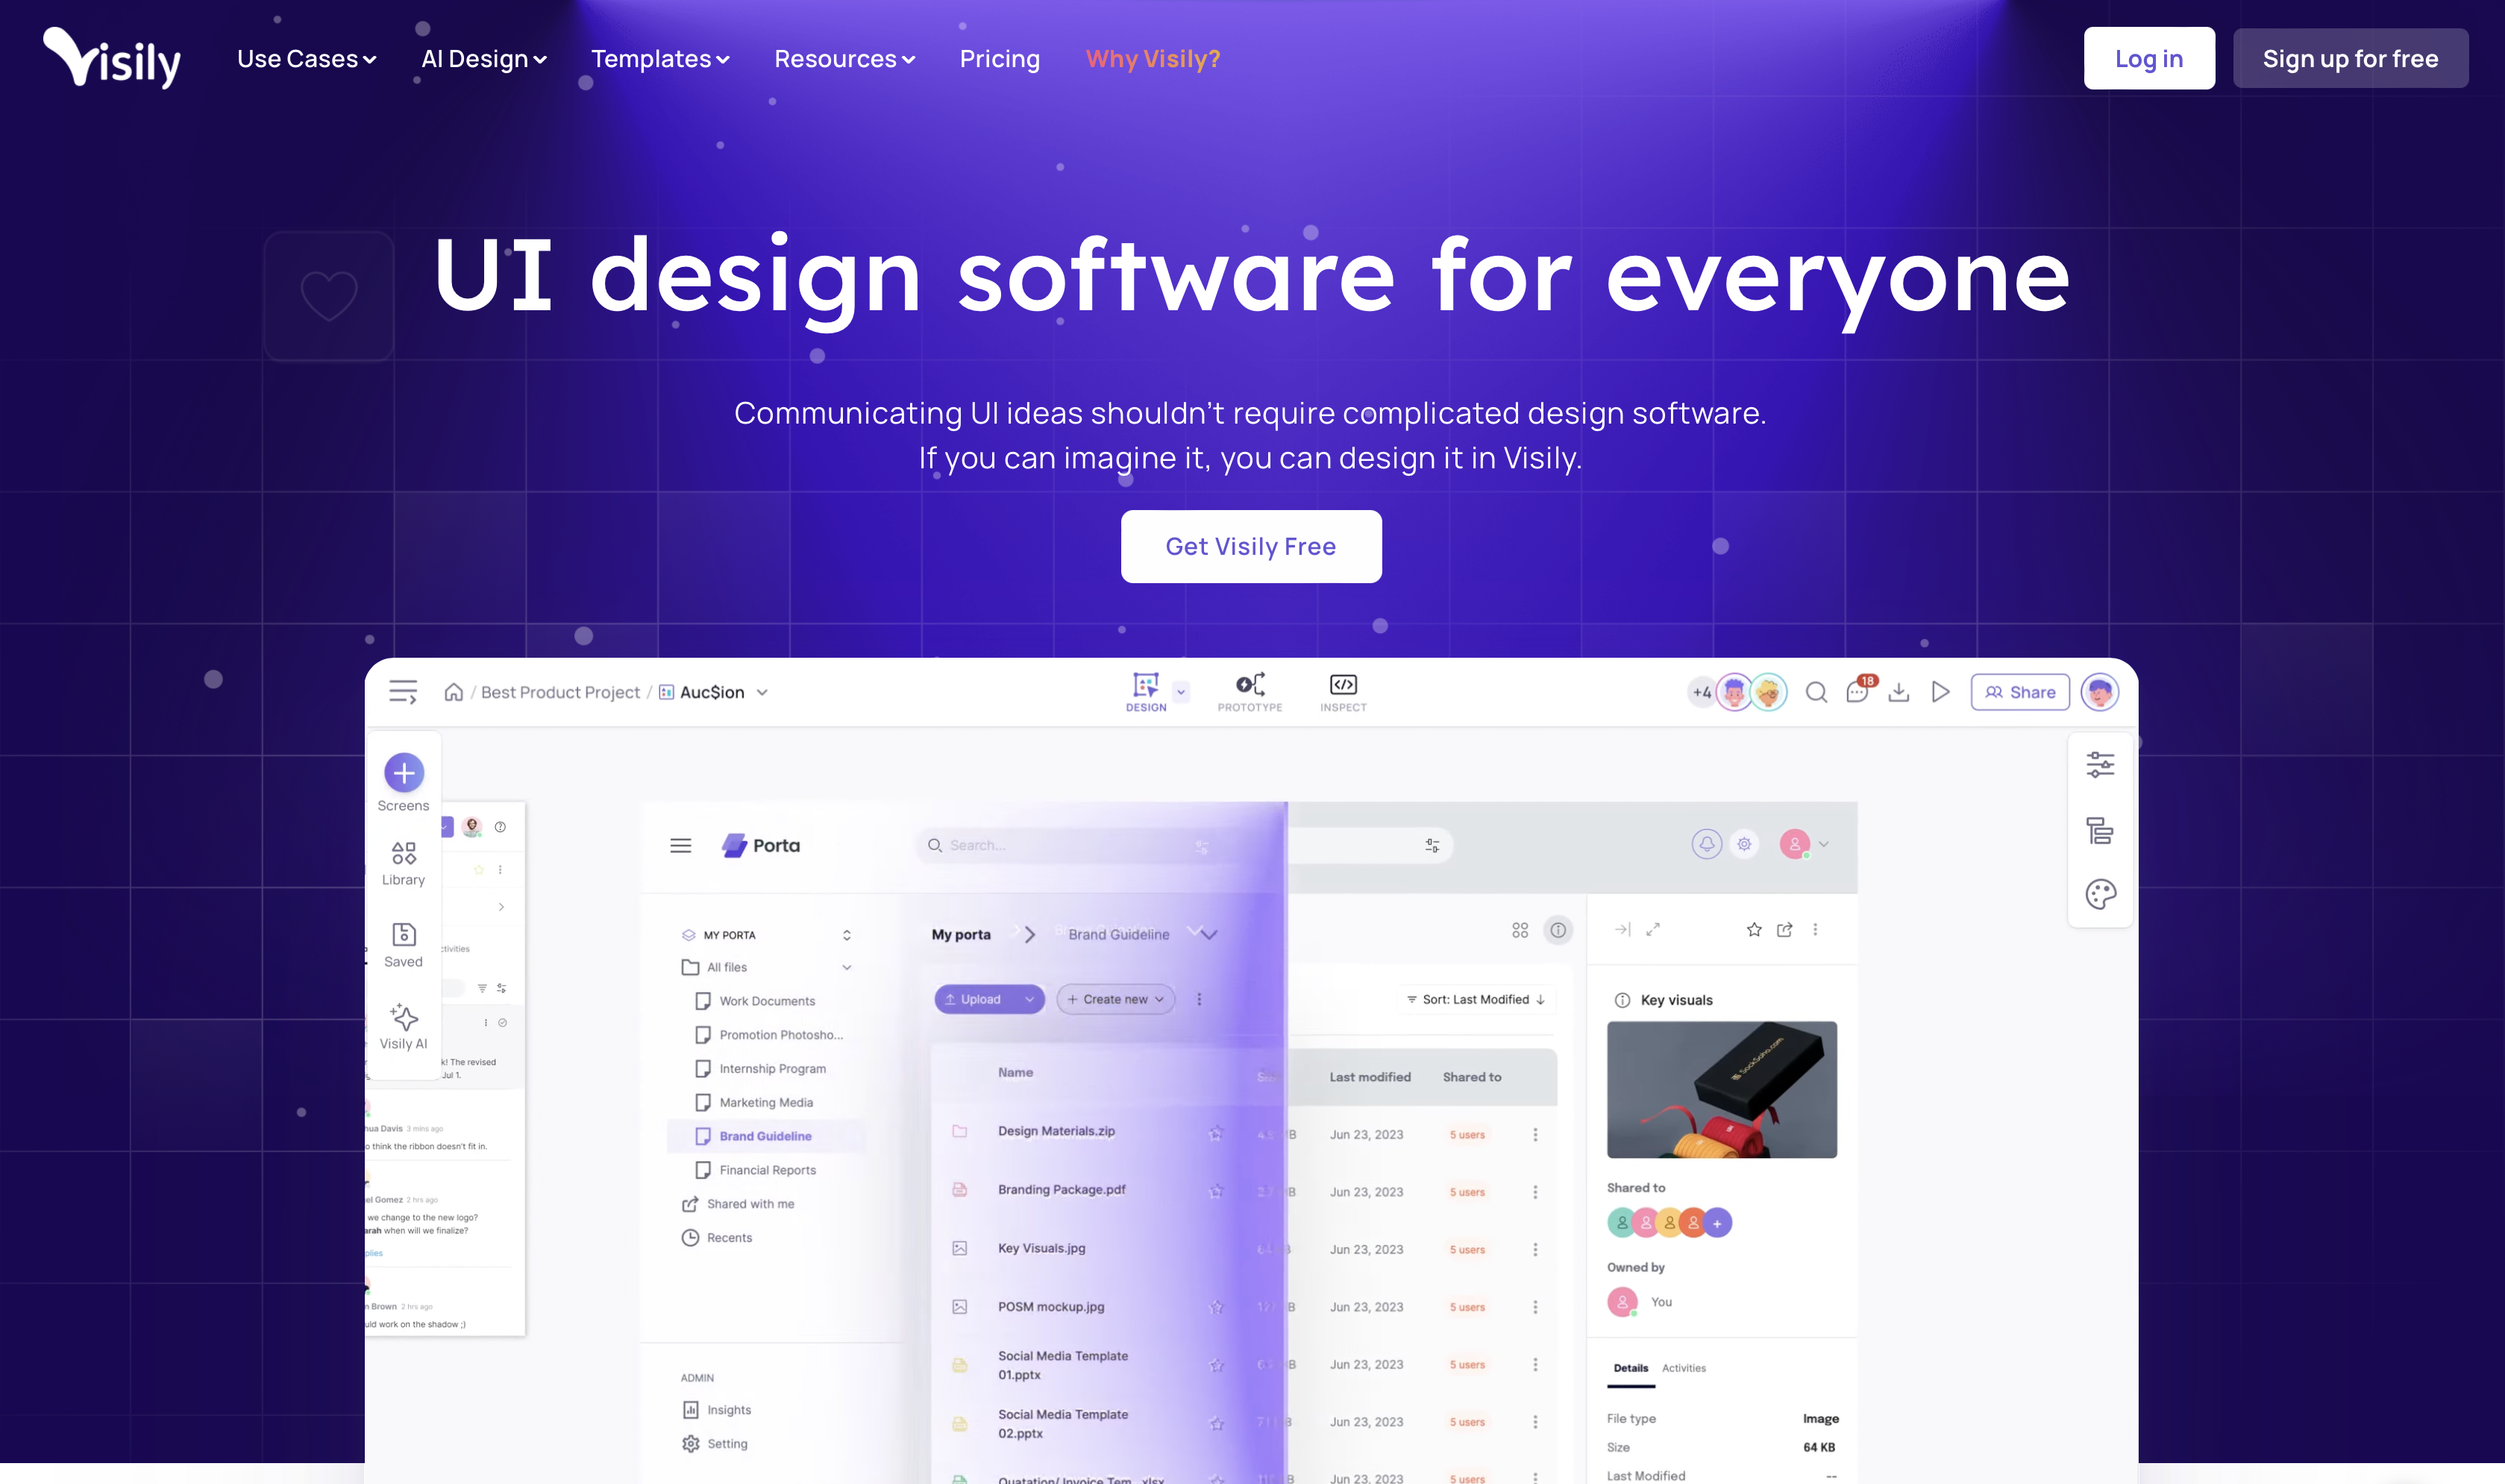
Task: Switch to the Inspect tab
Action: [1343, 691]
